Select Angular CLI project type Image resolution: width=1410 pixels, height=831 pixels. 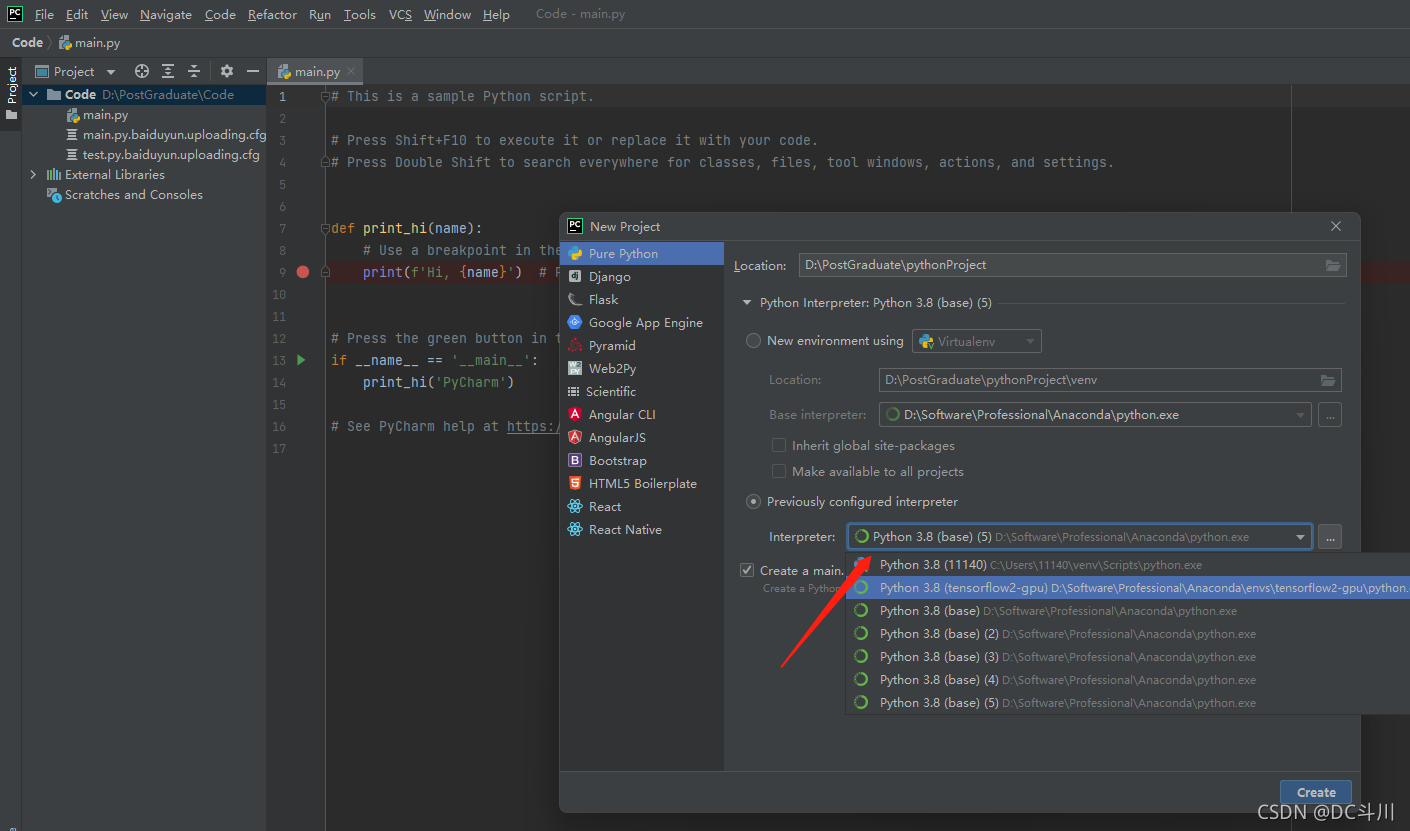[642, 415]
